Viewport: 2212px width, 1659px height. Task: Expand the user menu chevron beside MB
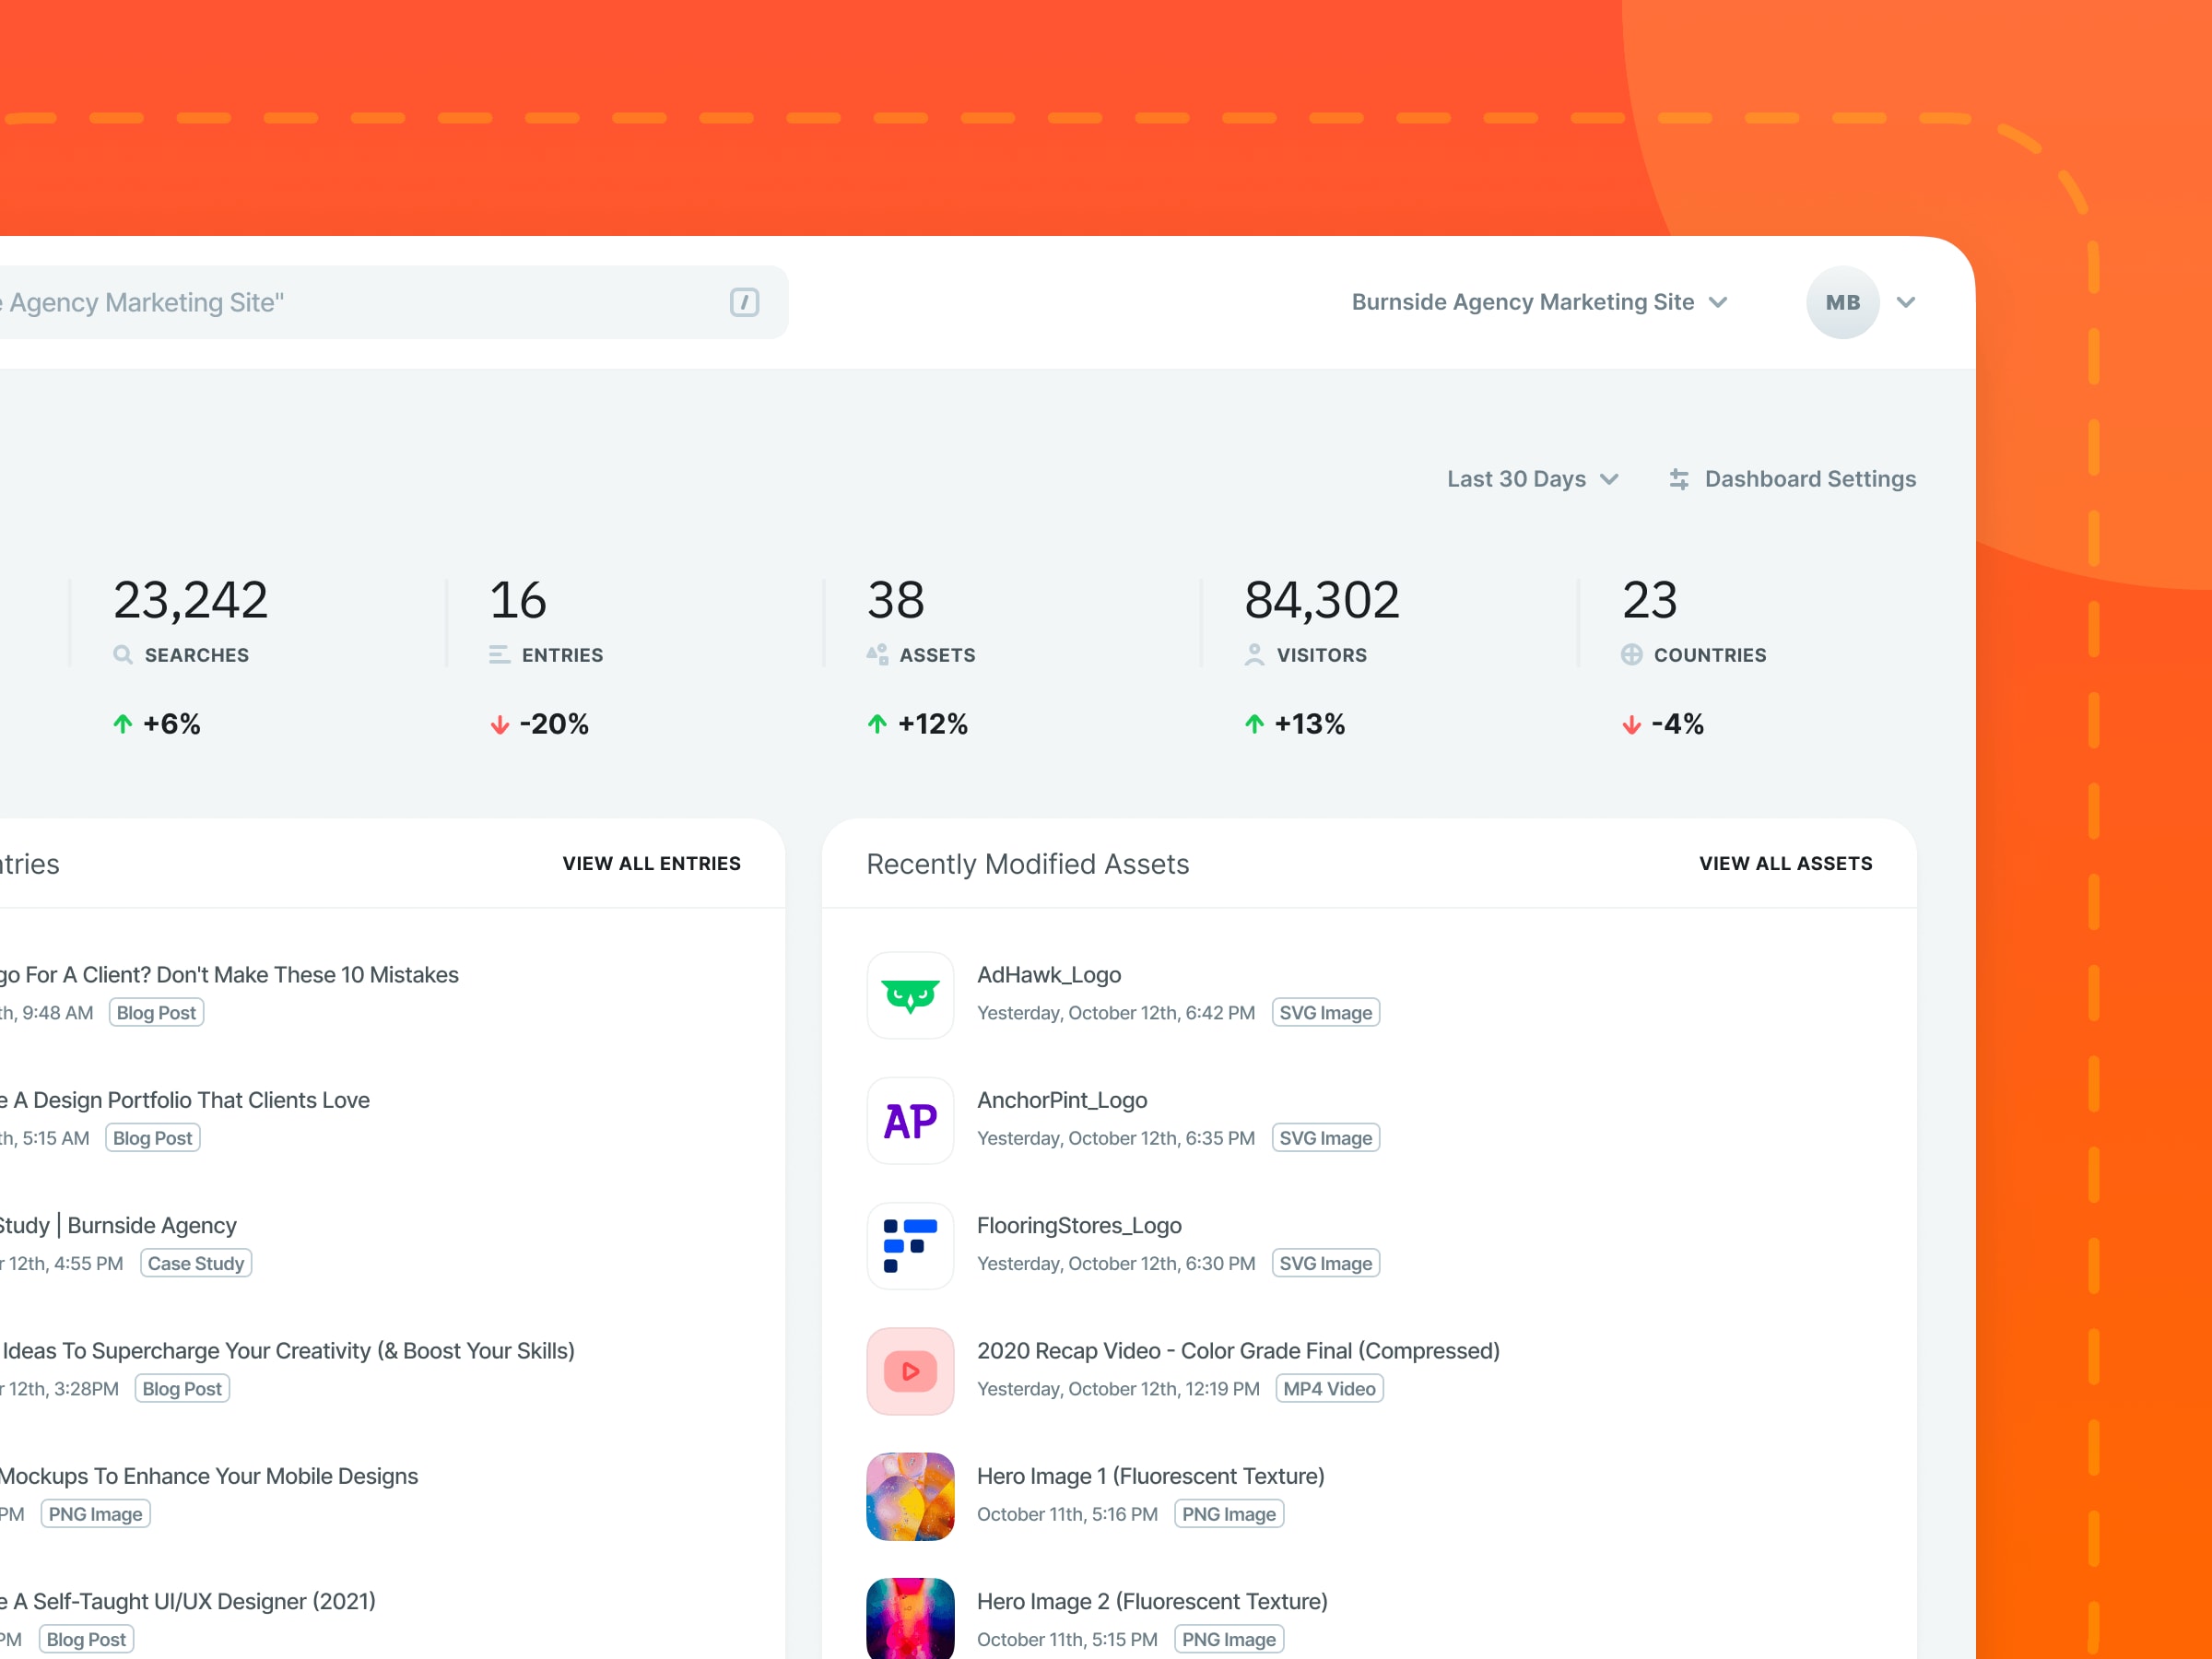(1906, 302)
